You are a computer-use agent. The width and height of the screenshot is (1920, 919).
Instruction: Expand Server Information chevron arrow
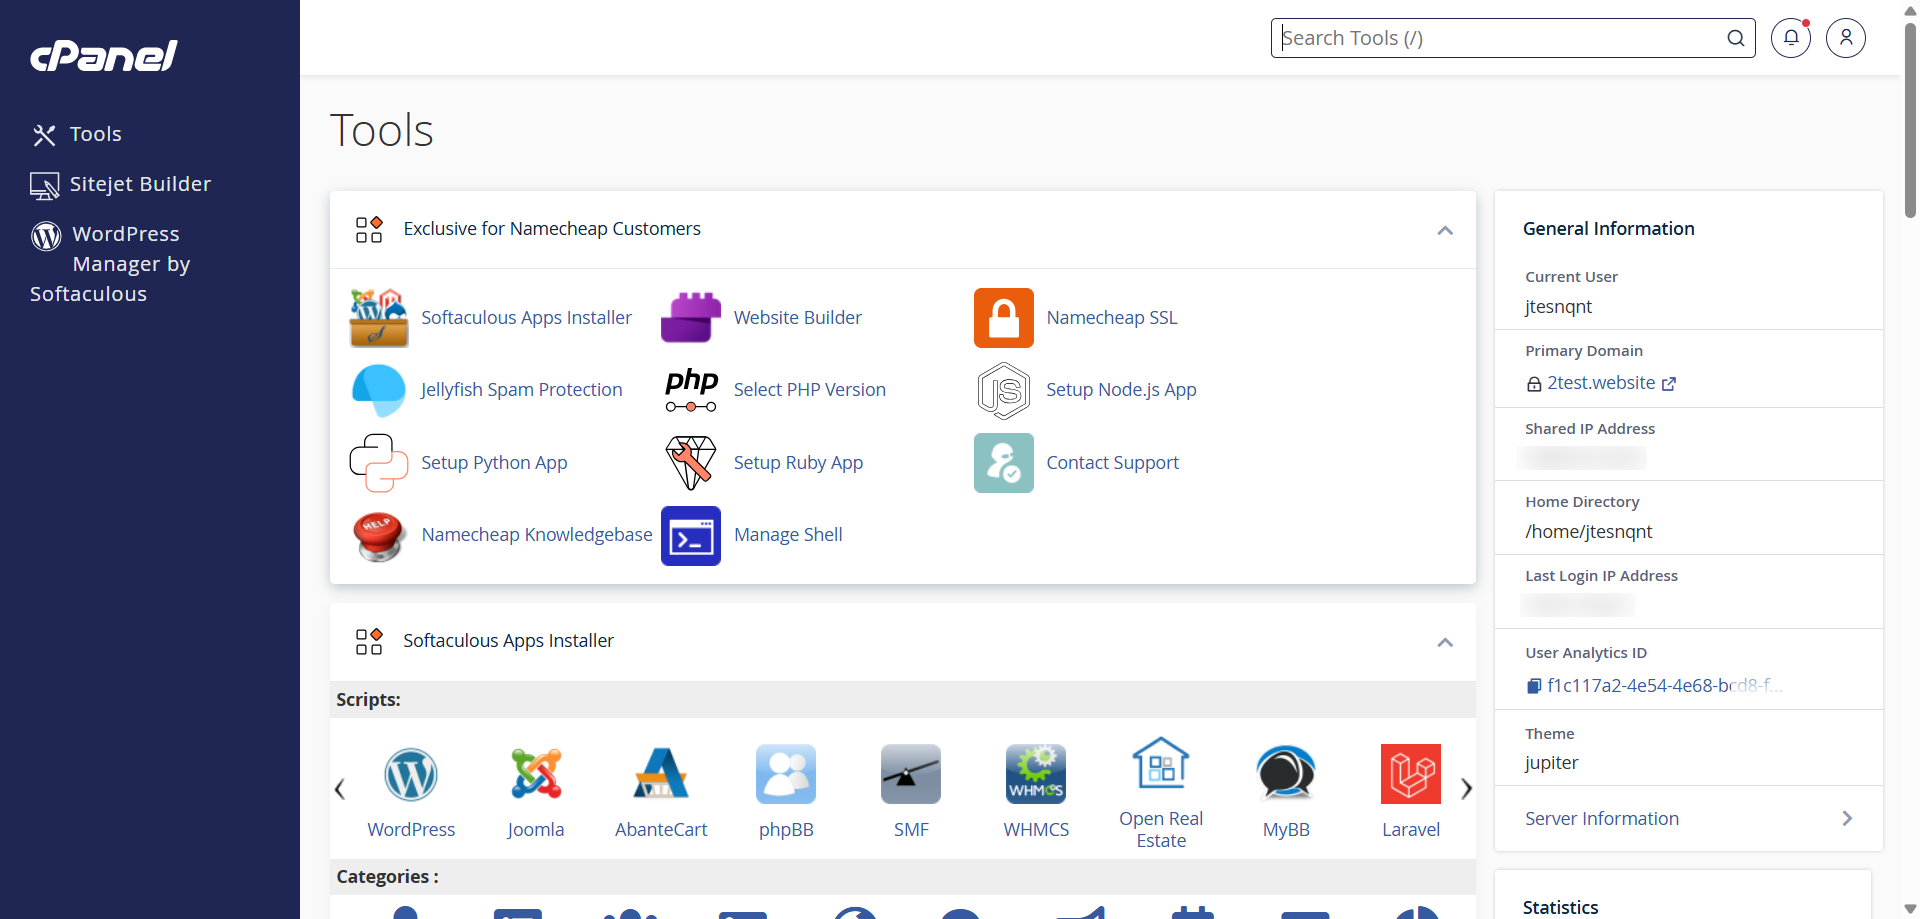point(1847,818)
